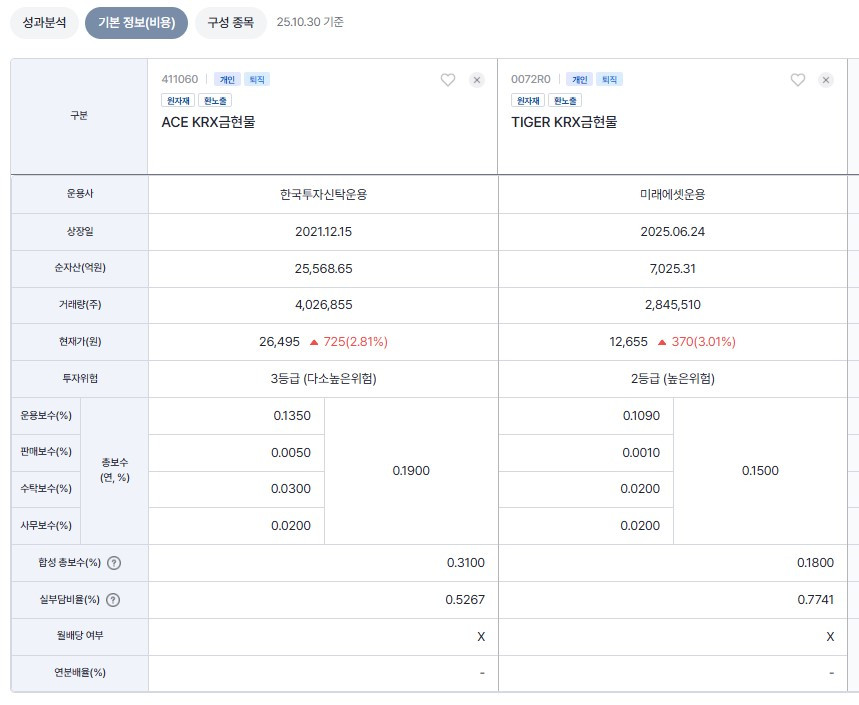Select 한국투자신탁운용 cell
Screen dimensions: 859x705
click(x=323, y=194)
